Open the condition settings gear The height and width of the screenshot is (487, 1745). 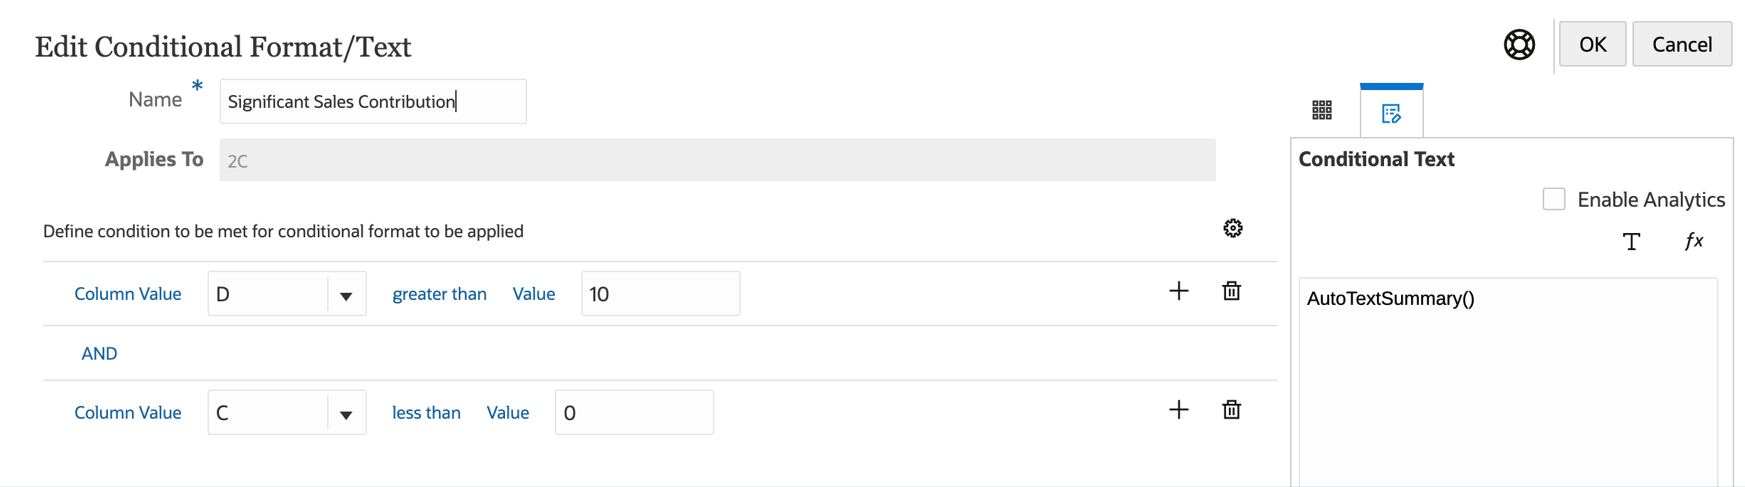(x=1233, y=229)
